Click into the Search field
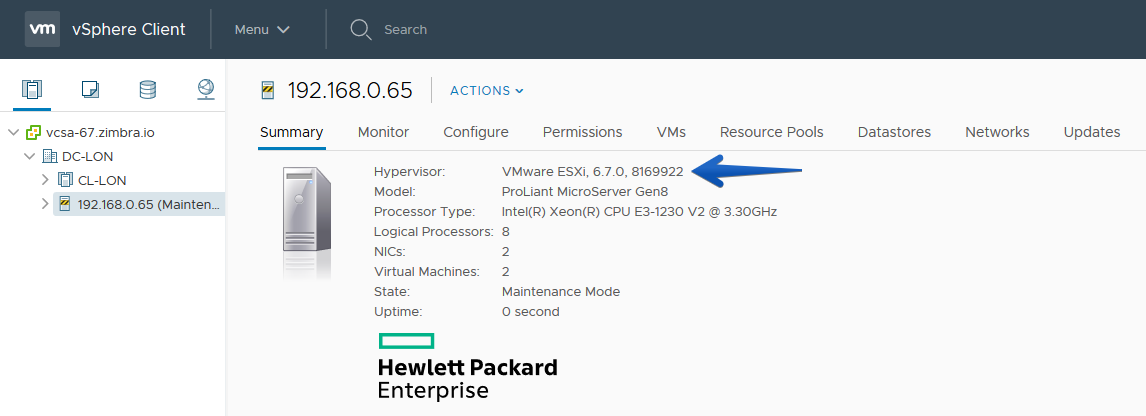The height and width of the screenshot is (416, 1146). pos(406,30)
